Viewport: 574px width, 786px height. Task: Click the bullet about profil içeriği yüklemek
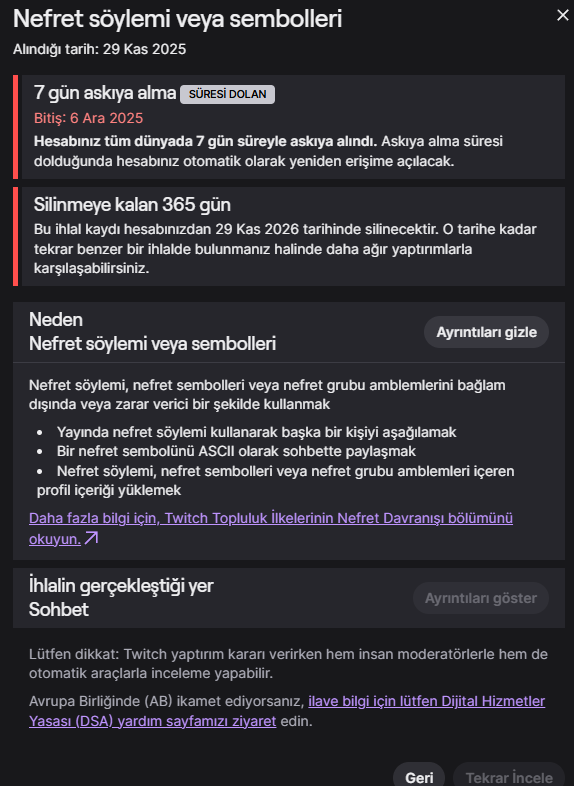click(276, 480)
